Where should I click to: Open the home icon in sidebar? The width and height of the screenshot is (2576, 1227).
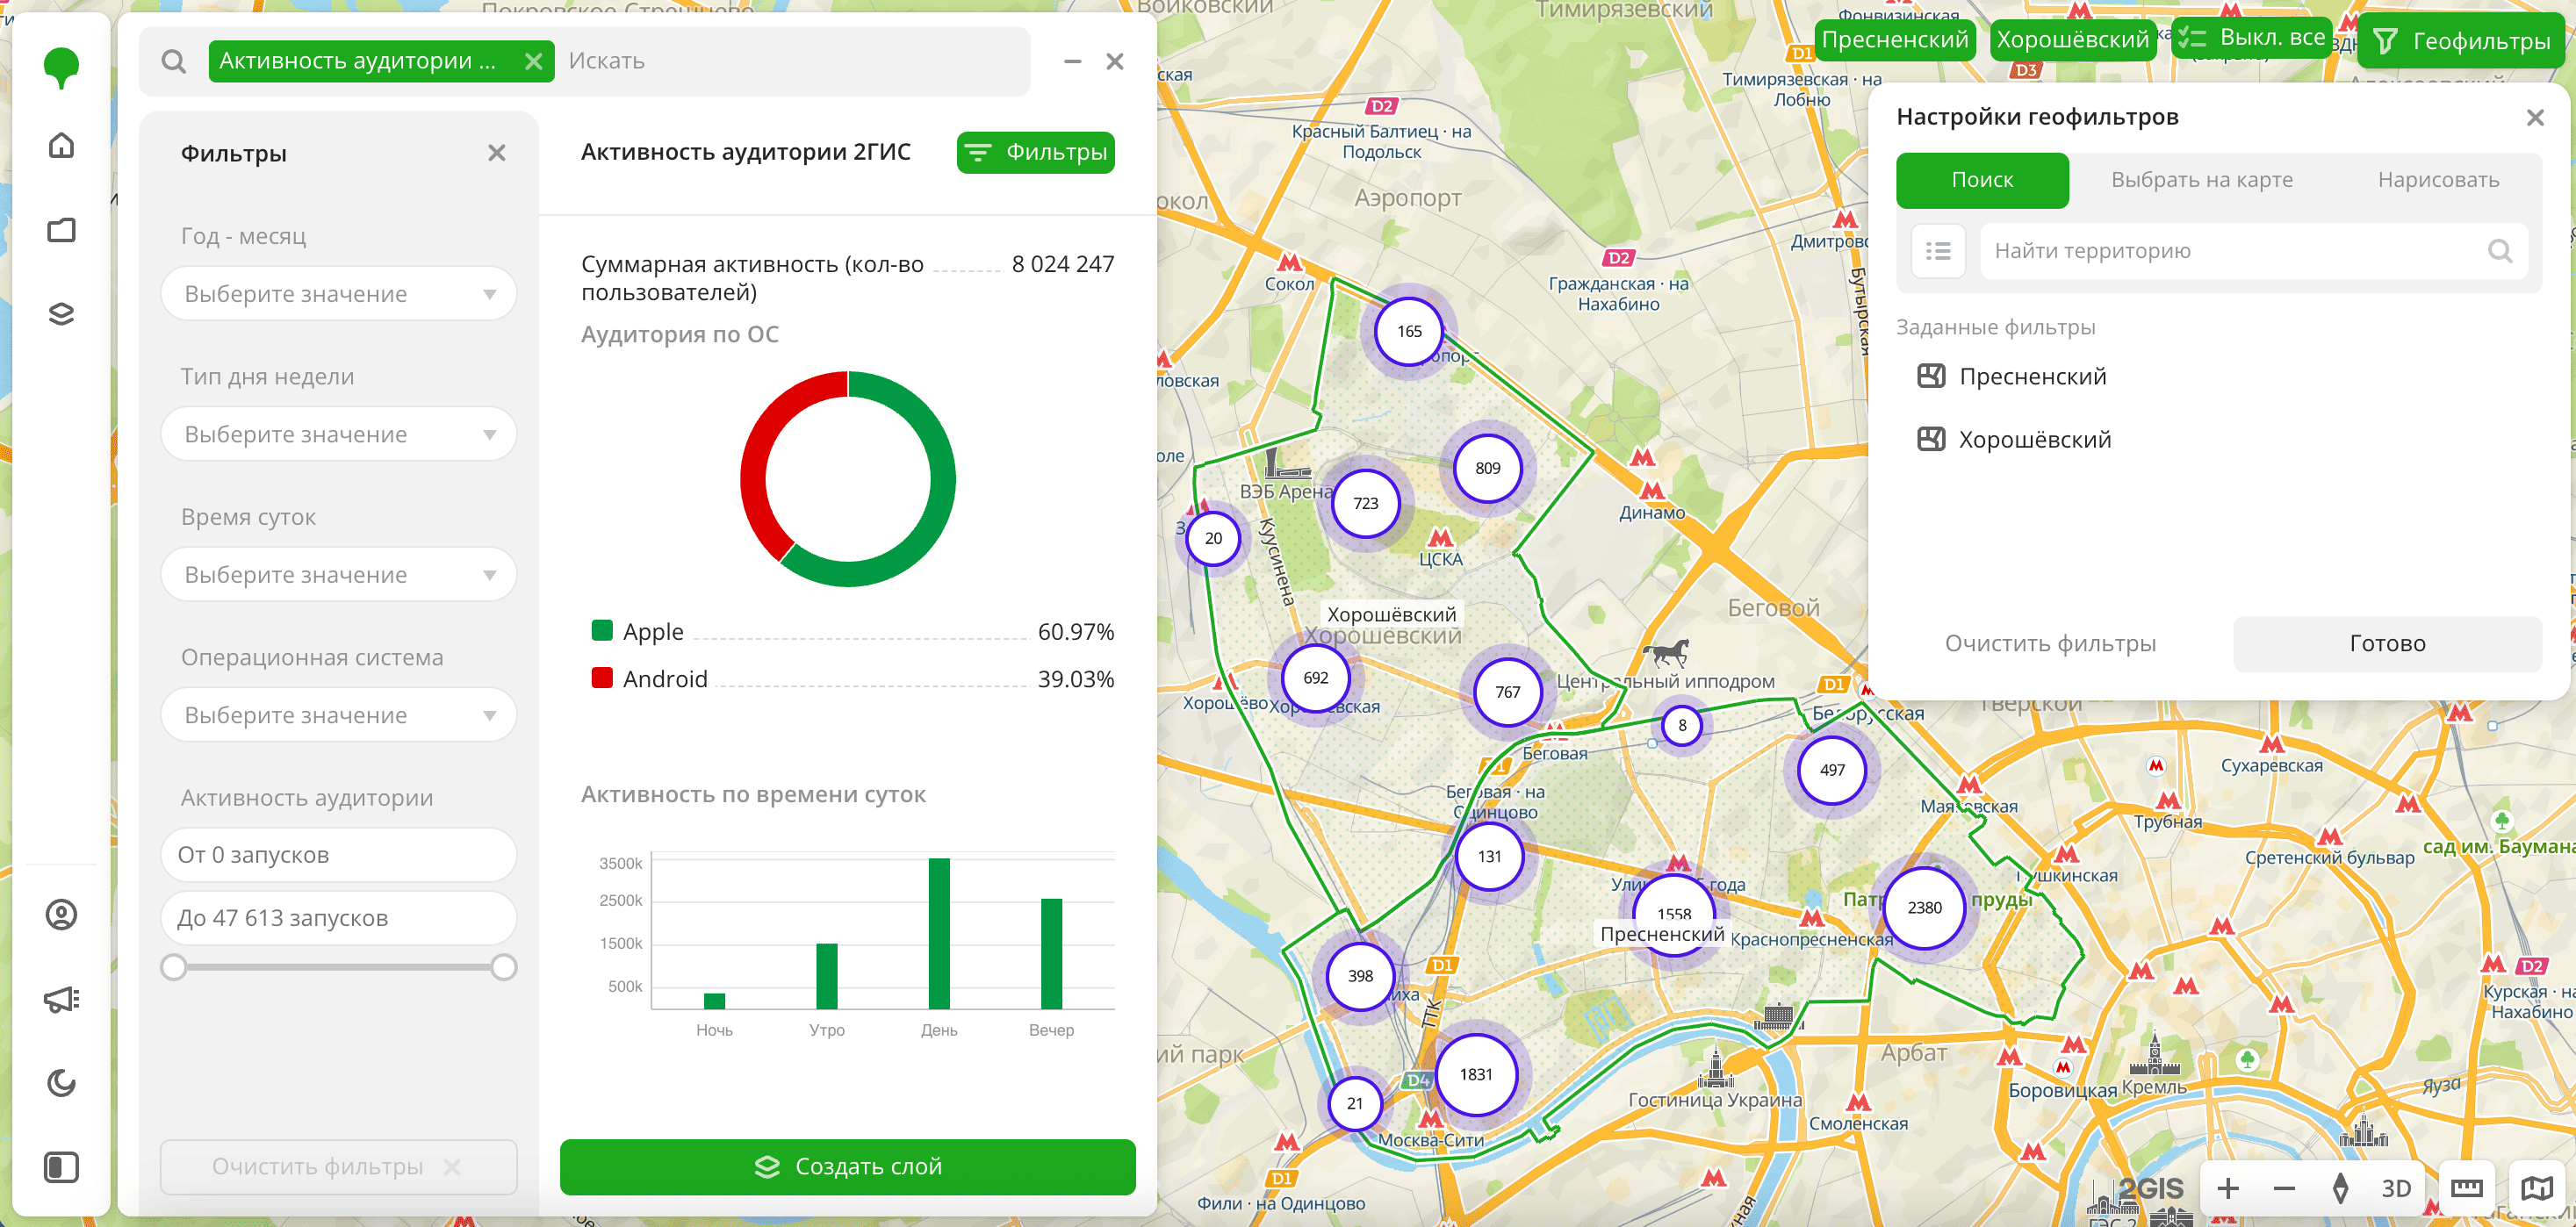pyautogui.click(x=61, y=146)
